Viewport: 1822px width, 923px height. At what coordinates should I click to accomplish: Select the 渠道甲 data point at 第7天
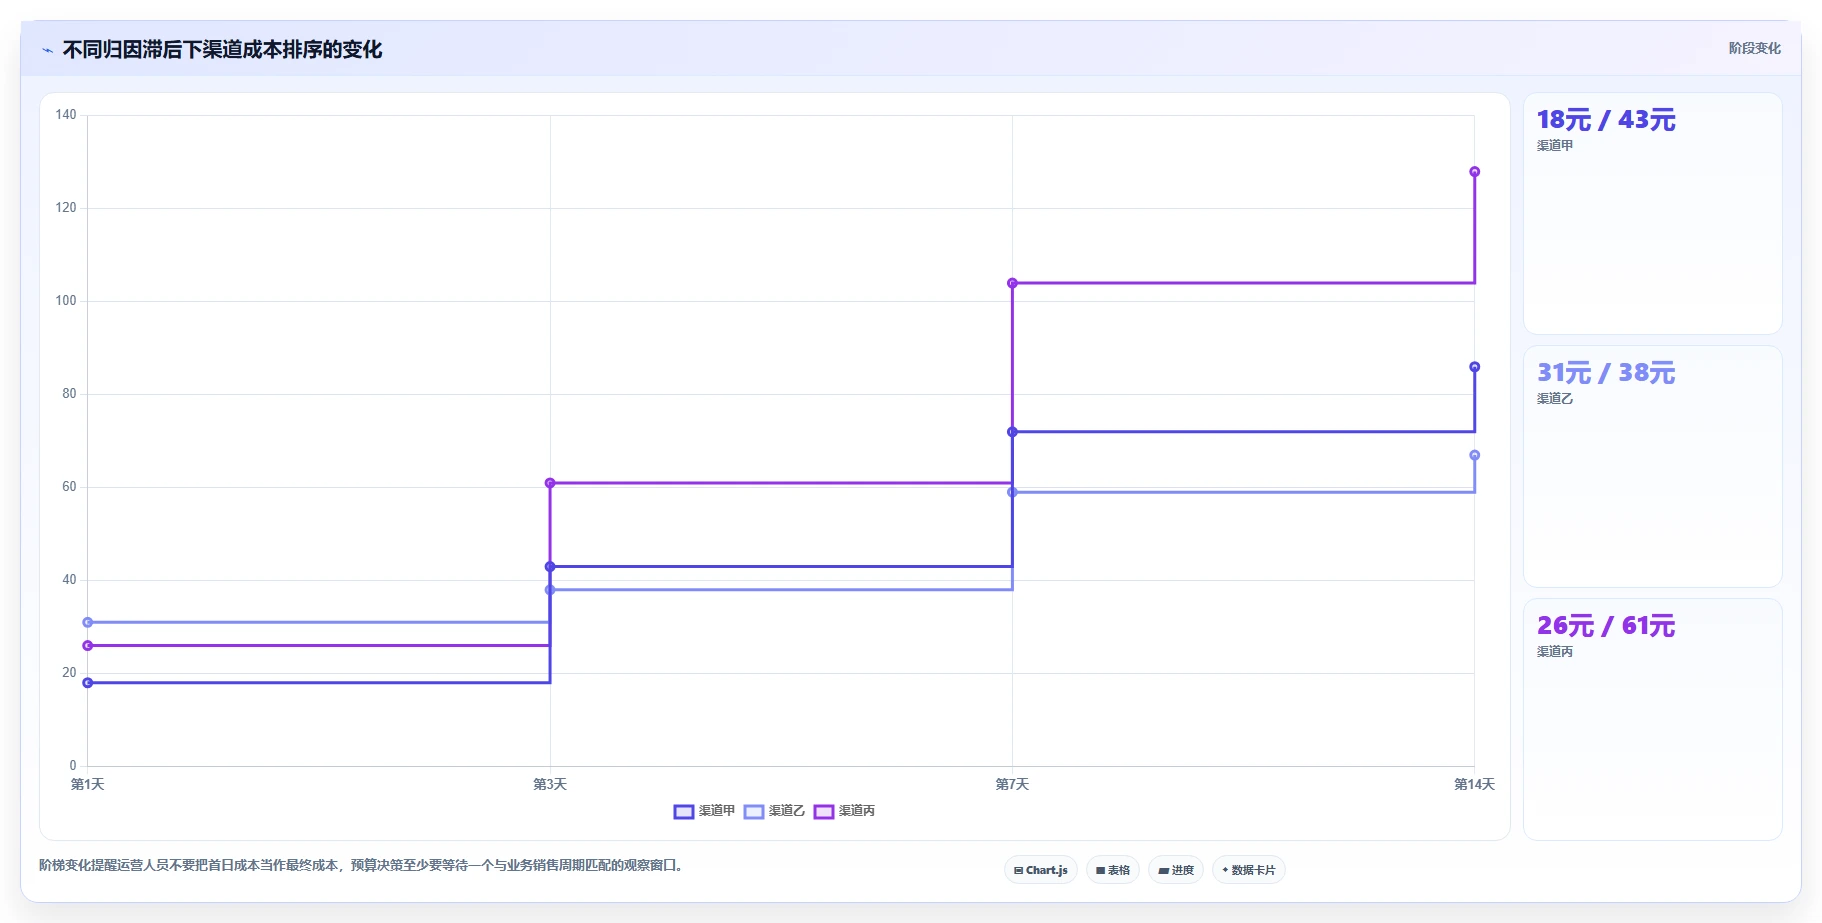click(x=1012, y=432)
